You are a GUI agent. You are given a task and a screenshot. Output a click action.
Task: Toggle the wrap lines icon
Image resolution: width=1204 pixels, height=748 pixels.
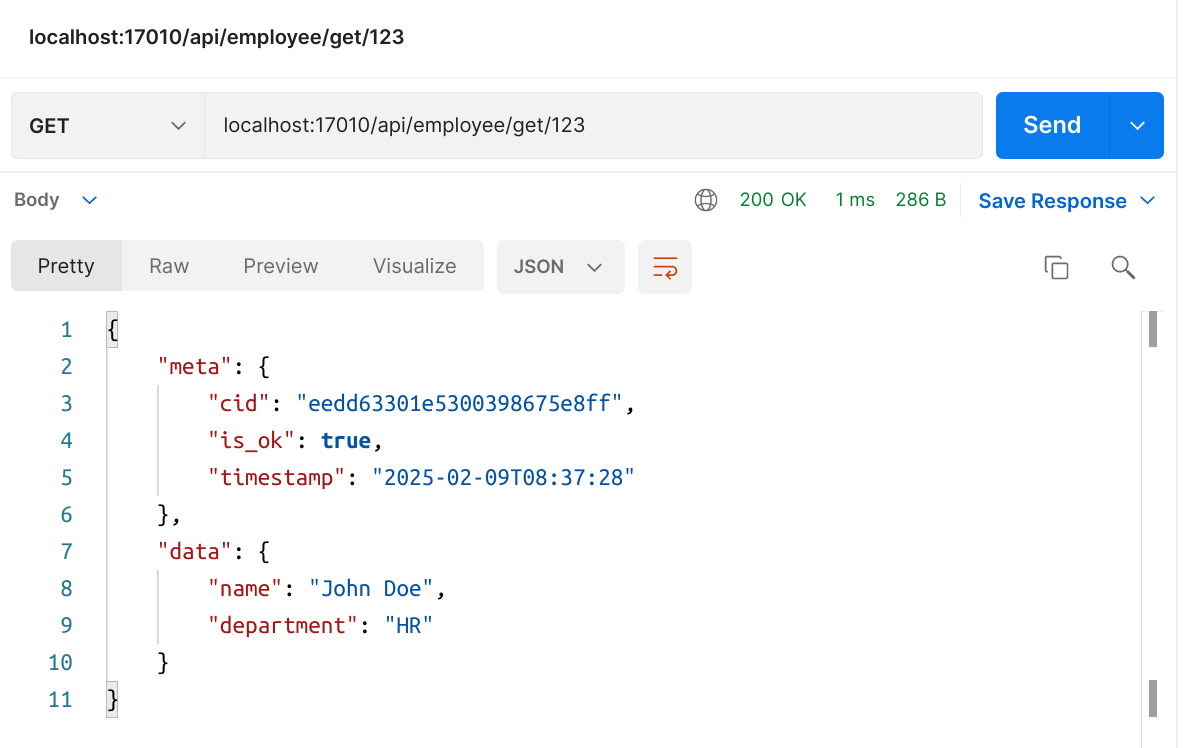(x=665, y=267)
